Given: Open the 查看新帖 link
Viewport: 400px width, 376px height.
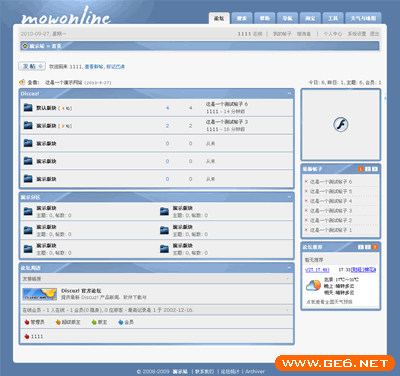Looking at the screenshot, I should [x=94, y=67].
